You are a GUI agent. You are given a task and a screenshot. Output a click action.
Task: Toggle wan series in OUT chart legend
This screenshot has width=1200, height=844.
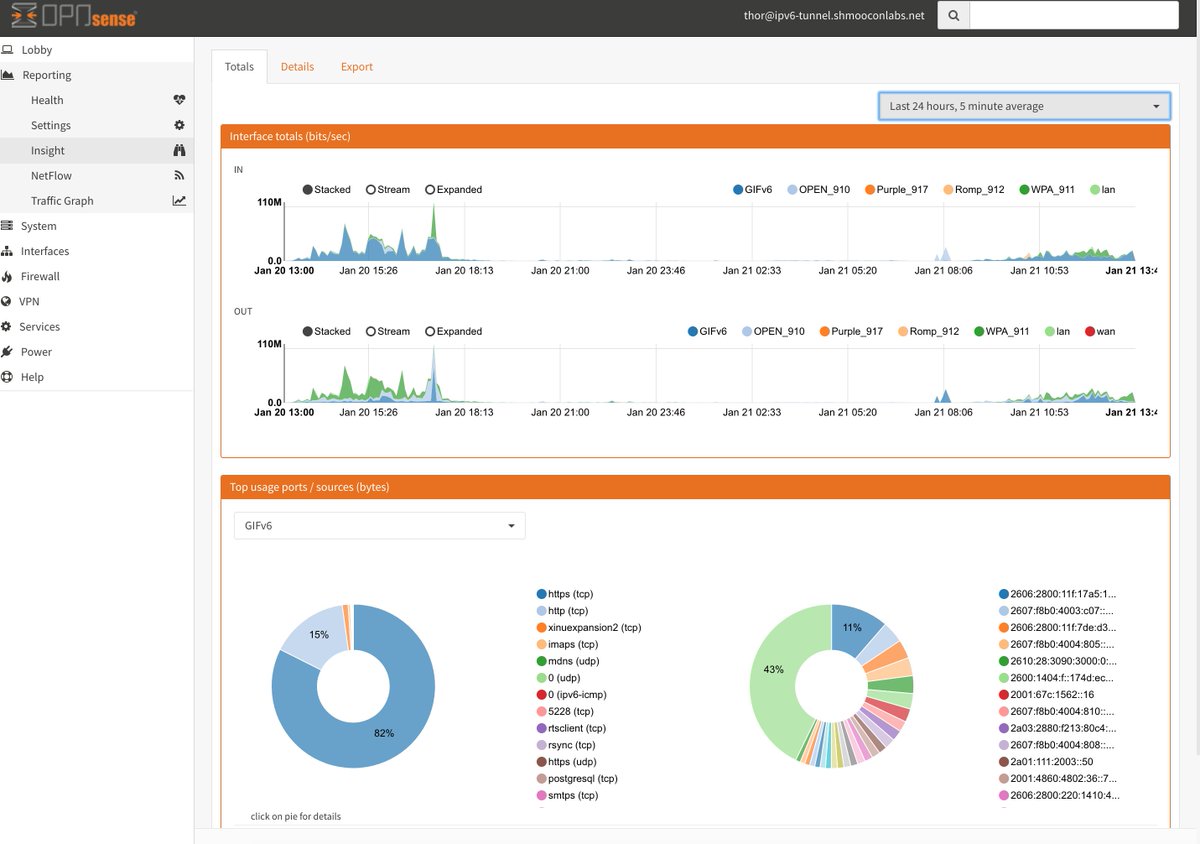pyautogui.click(x=1100, y=331)
